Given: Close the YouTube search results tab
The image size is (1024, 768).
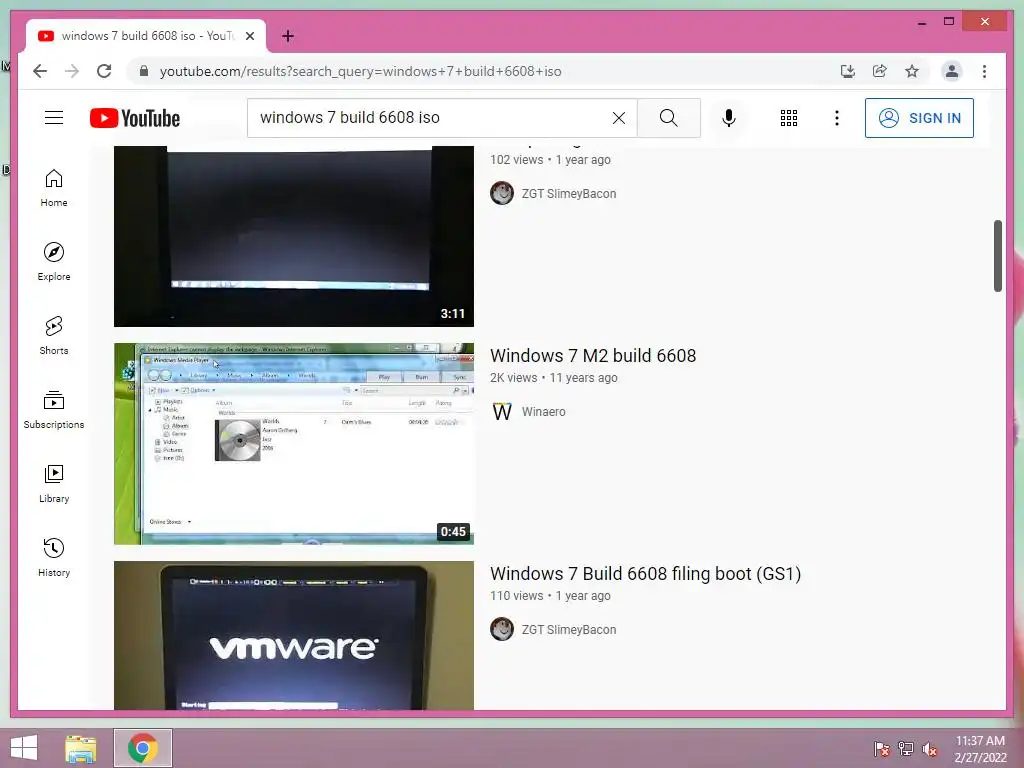Looking at the screenshot, I should click(250, 36).
